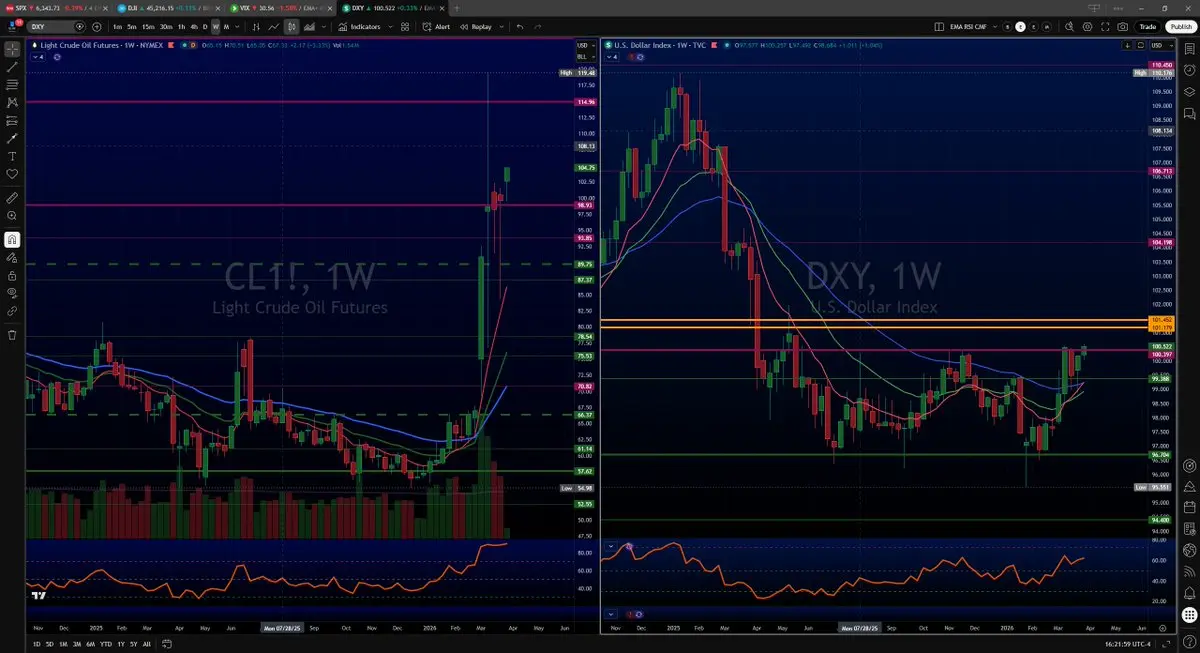Select the D daily timeframe
The width and height of the screenshot is (1200, 653).
coord(205,27)
